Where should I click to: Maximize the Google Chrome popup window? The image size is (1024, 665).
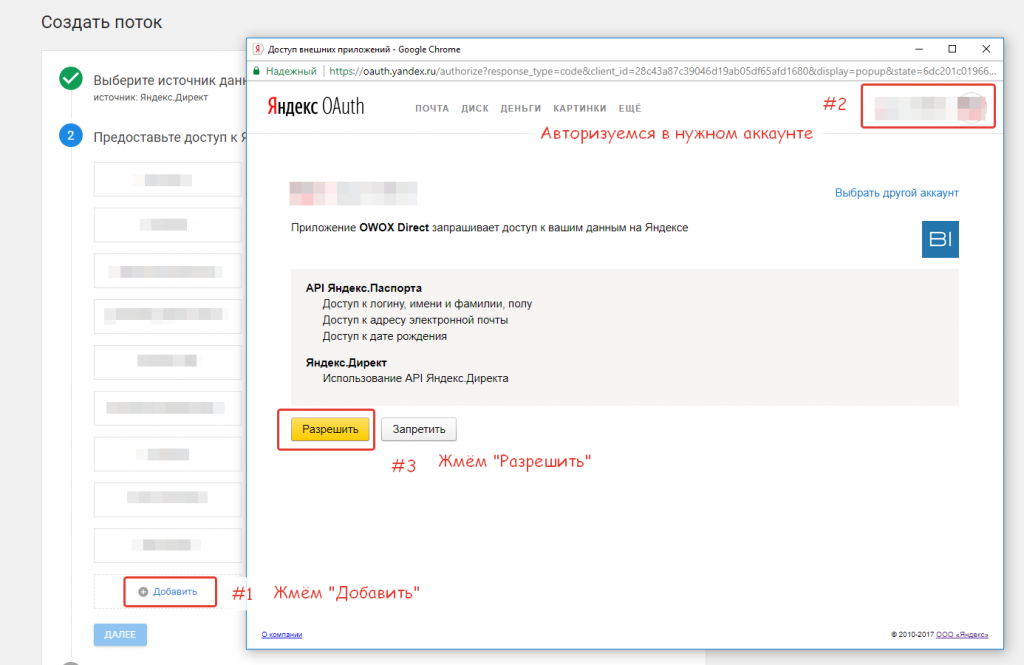pyautogui.click(x=952, y=49)
